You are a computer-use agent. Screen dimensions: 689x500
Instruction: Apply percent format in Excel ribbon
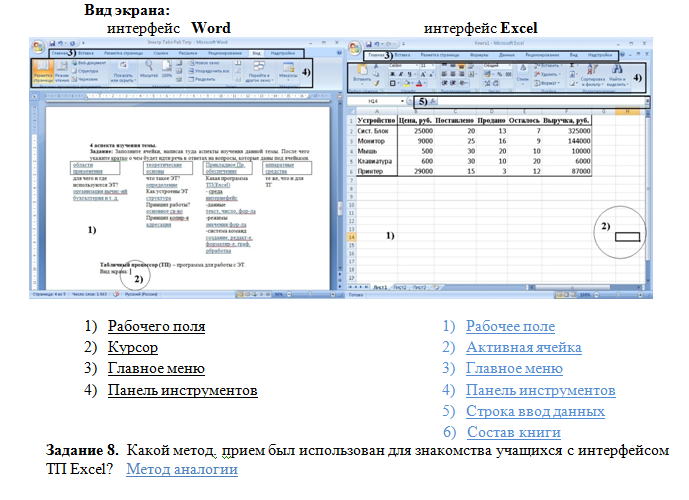tap(499, 74)
